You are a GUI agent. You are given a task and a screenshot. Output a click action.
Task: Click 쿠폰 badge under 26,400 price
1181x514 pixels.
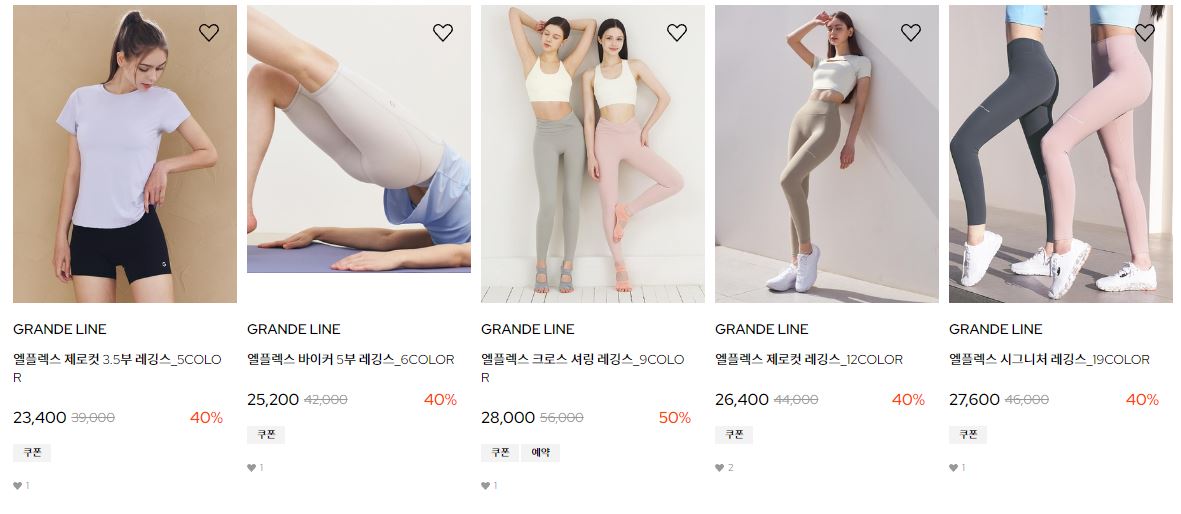[x=734, y=434]
